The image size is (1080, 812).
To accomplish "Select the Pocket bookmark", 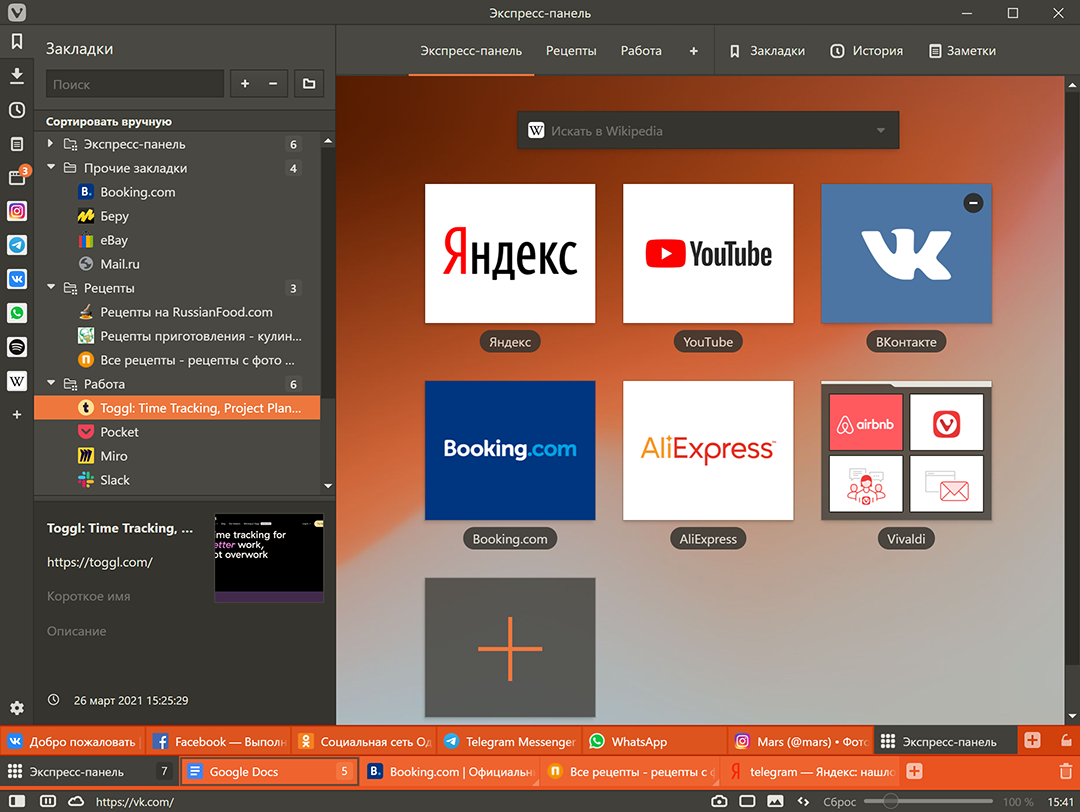I will (177, 432).
